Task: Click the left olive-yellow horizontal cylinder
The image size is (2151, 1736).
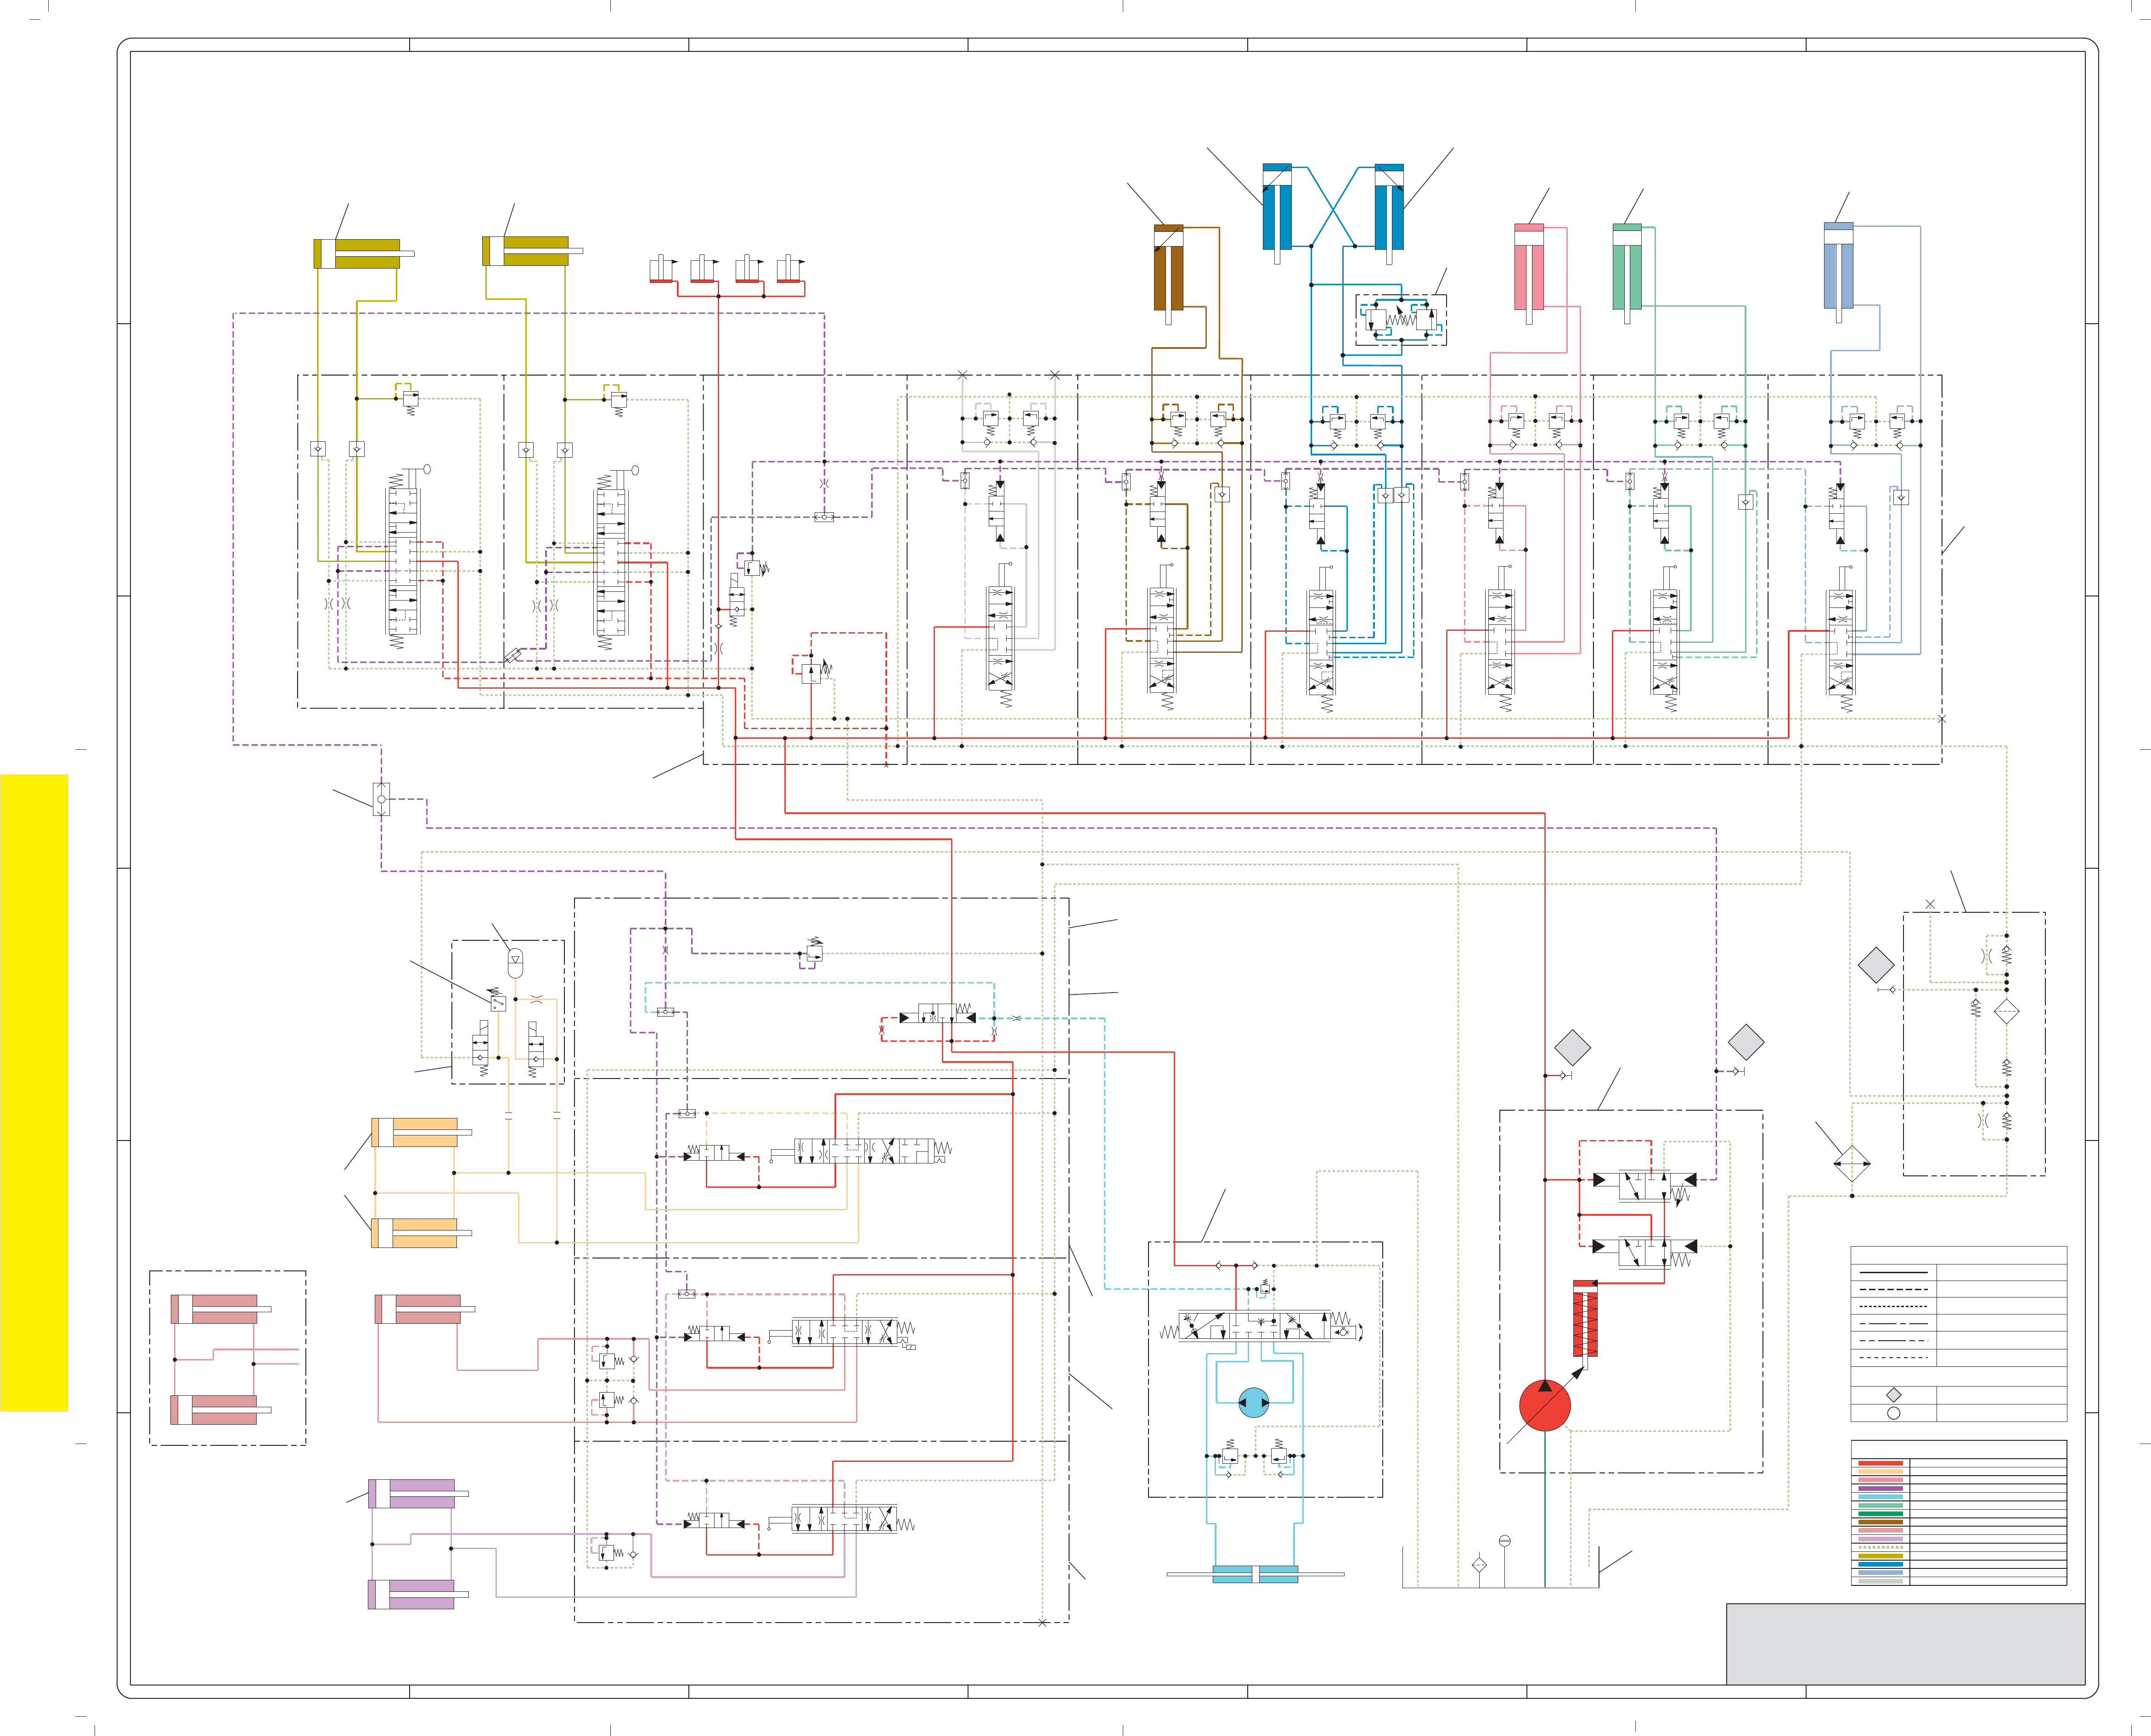Action: coord(364,254)
